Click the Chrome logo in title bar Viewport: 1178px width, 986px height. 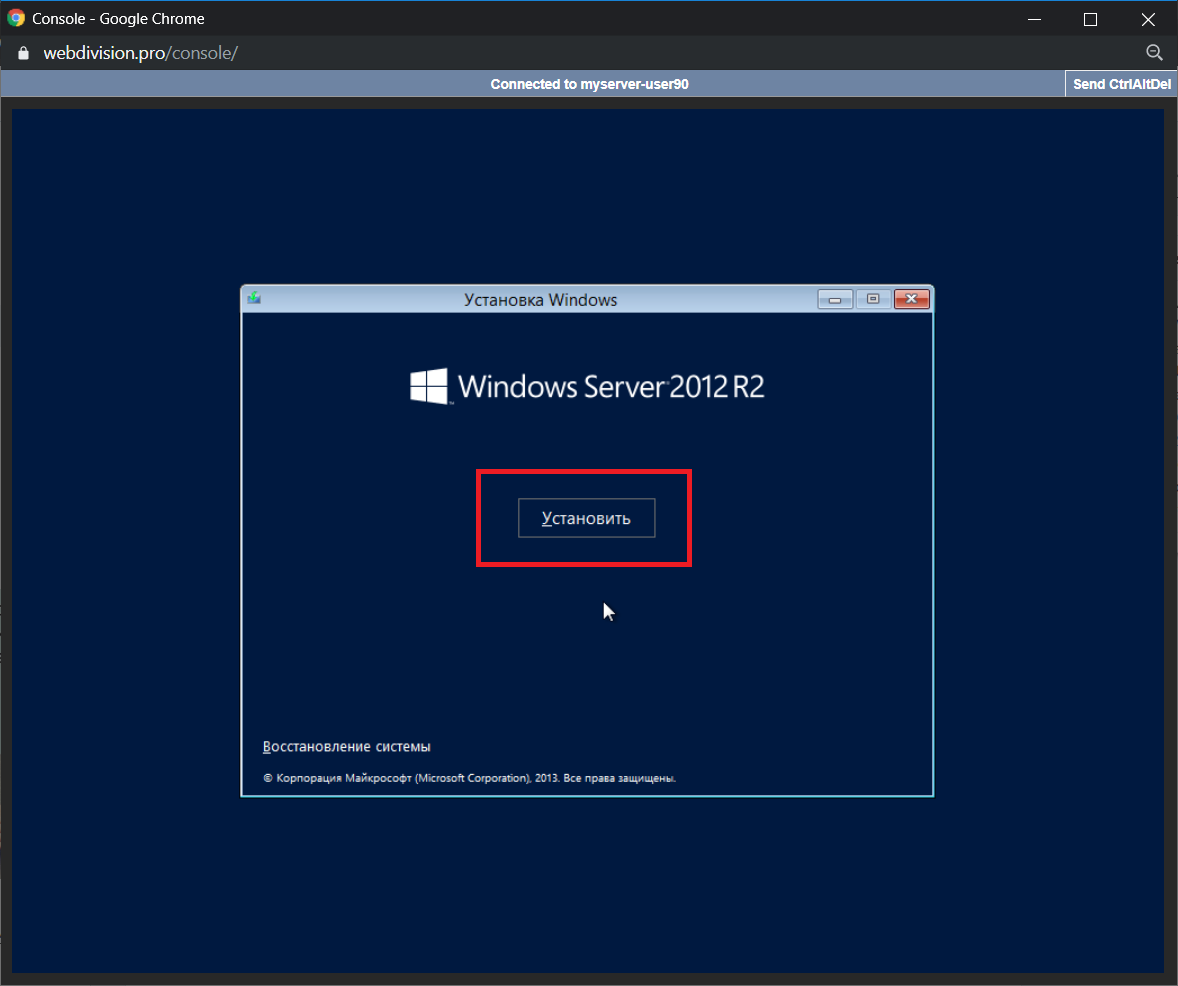pos(16,19)
